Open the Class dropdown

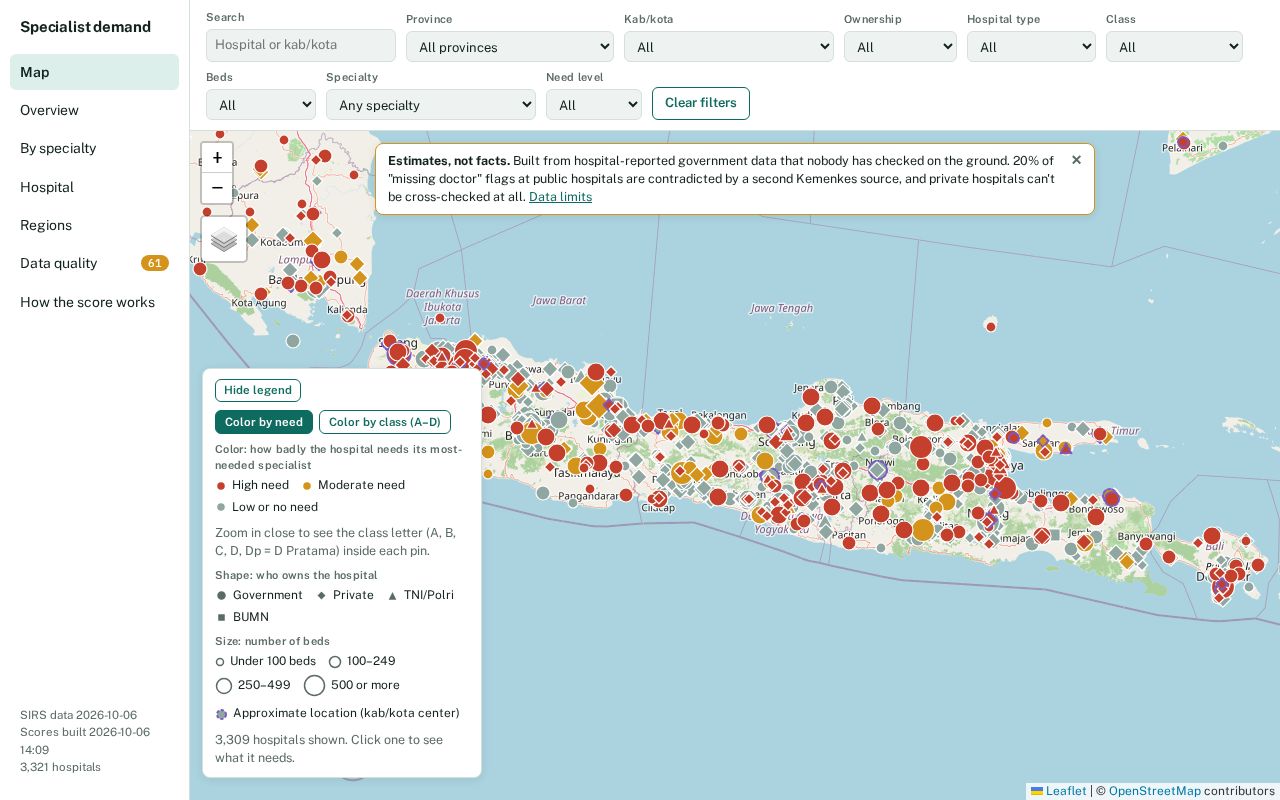(x=1174, y=47)
